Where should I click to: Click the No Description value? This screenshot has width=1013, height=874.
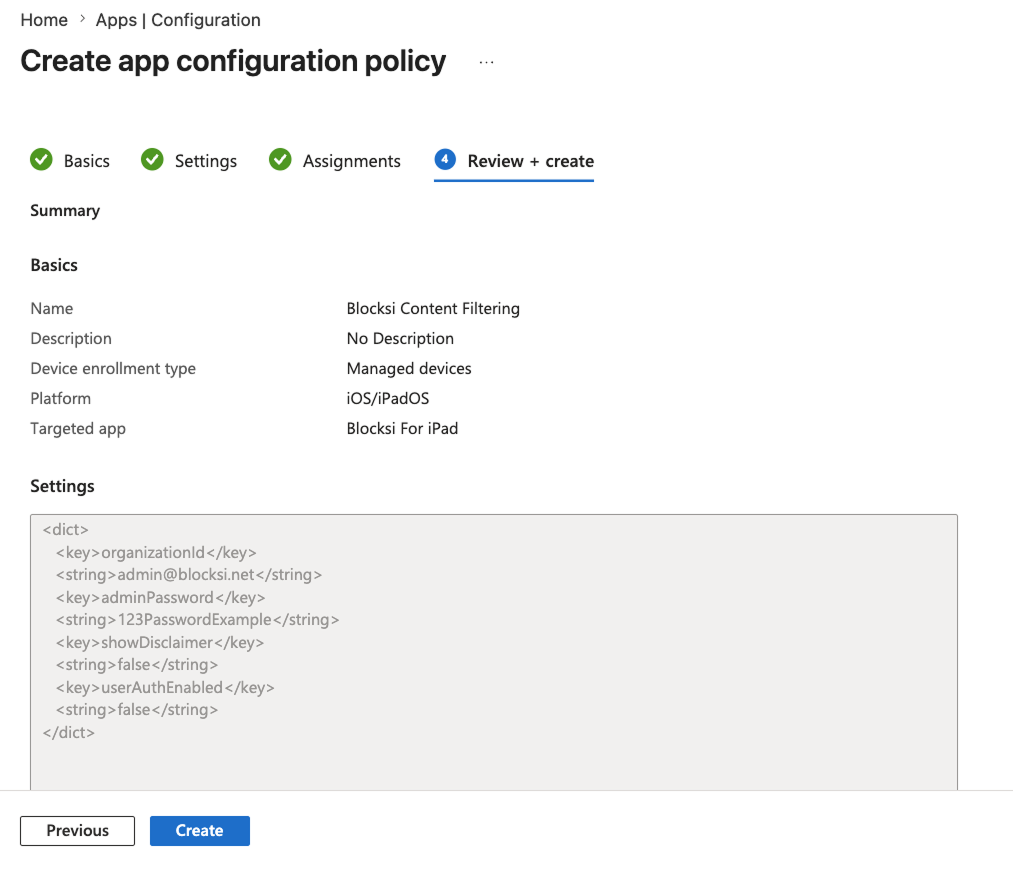pos(400,338)
